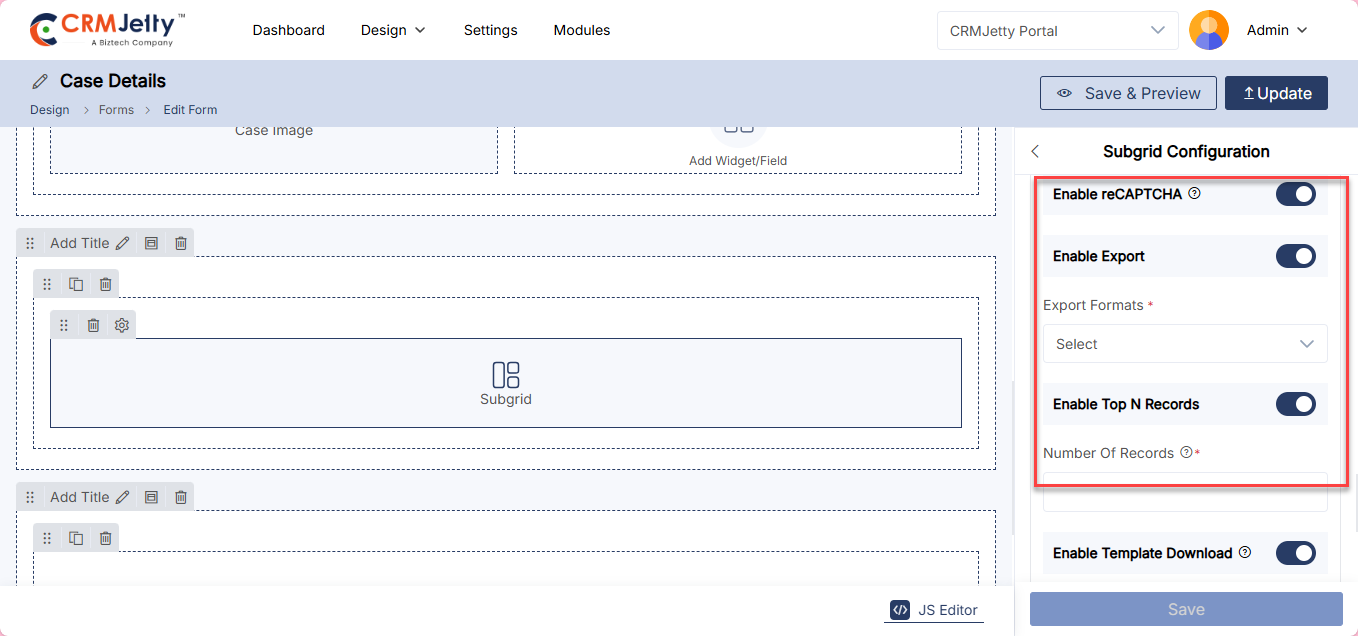
Task: Delete the Subgrid widget using trash icon
Action: pyautogui.click(x=93, y=325)
